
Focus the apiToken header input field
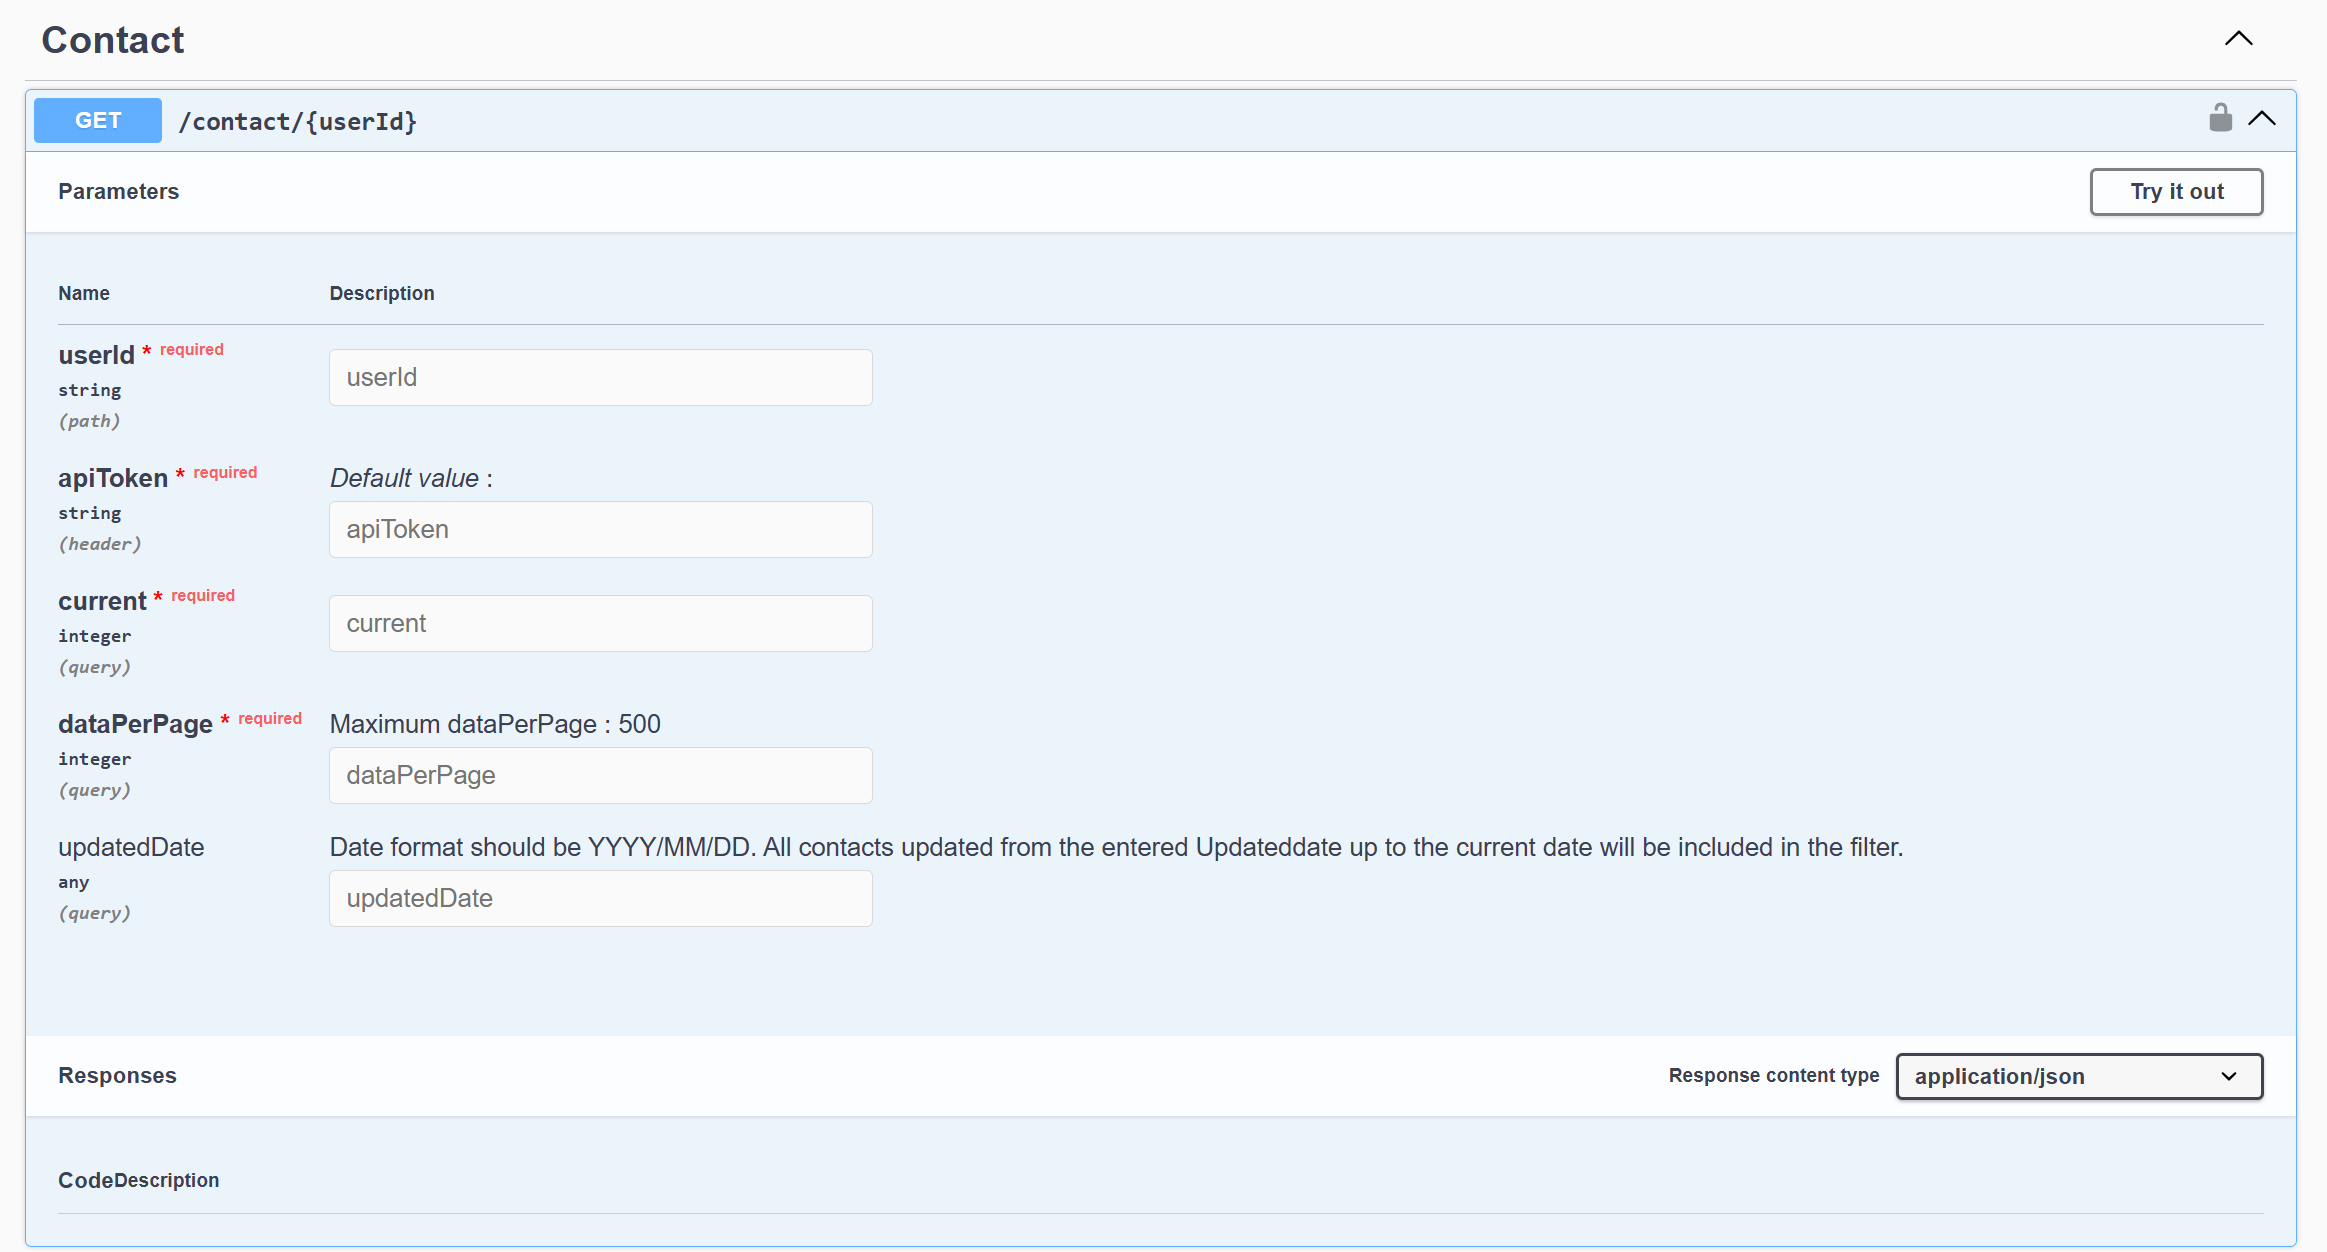point(600,529)
